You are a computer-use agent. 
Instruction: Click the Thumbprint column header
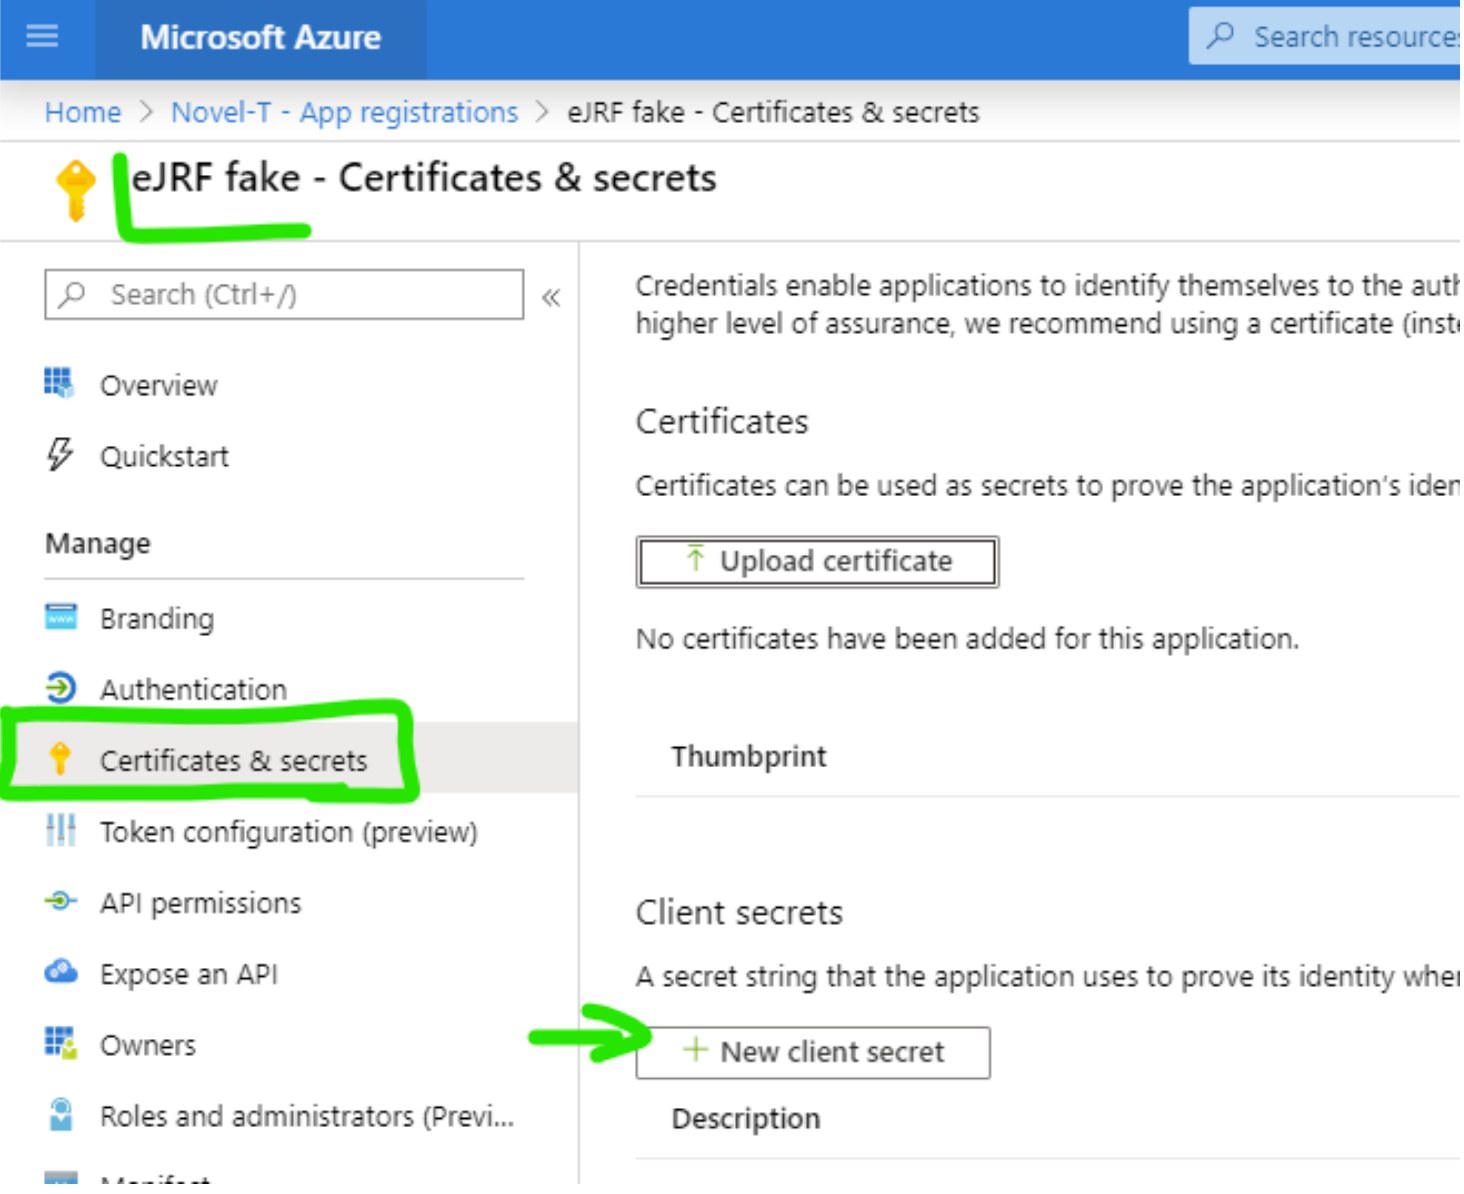750,758
